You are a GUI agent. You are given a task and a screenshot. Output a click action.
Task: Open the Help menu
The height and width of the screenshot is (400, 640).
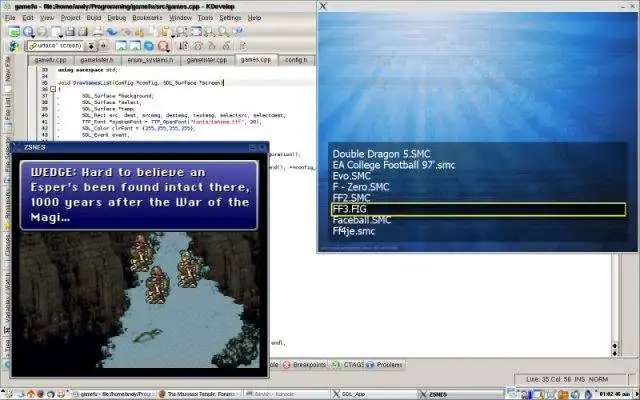[x=254, y=18]
